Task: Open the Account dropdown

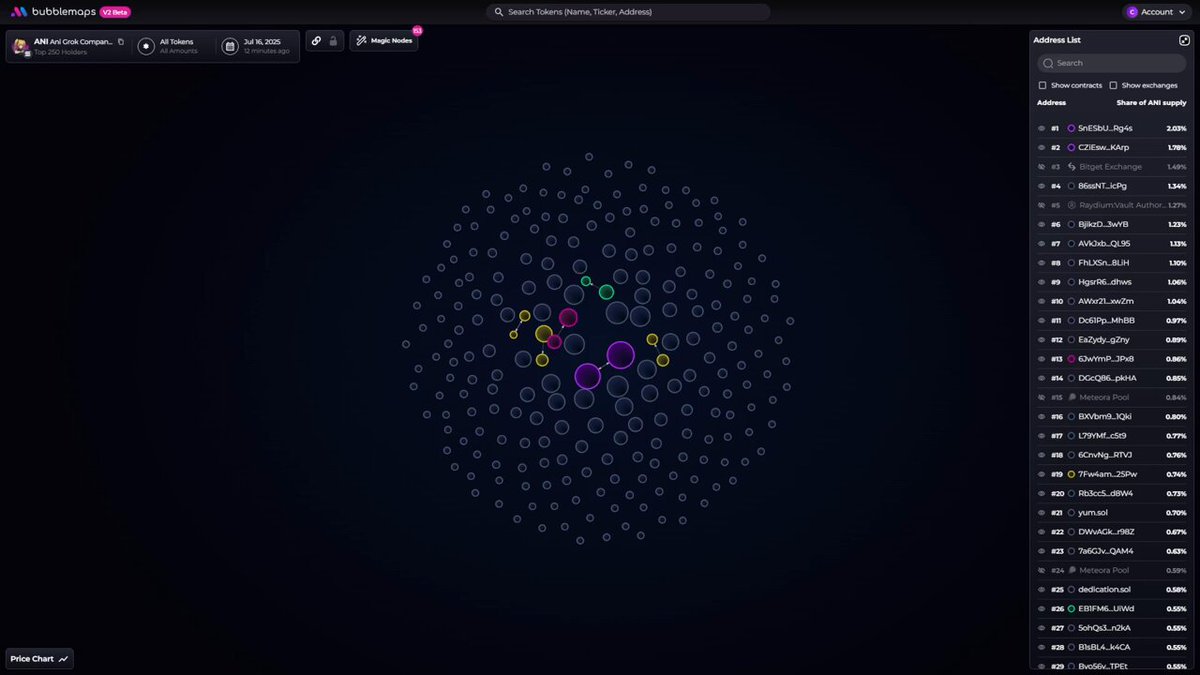Action: (x=1157, y=12)
